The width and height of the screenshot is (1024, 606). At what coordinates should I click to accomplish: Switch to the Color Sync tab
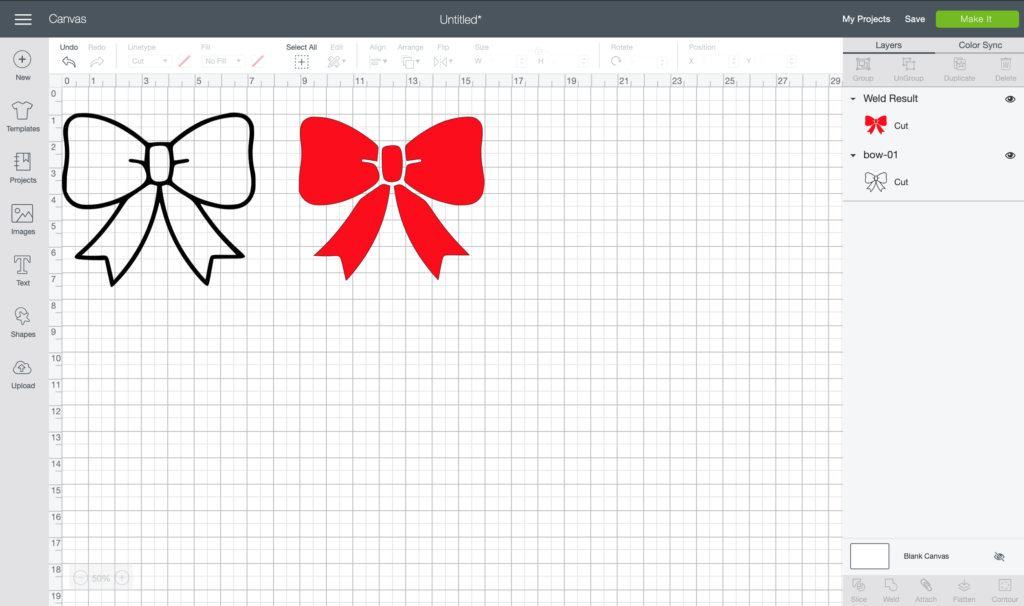click(980, 45)
